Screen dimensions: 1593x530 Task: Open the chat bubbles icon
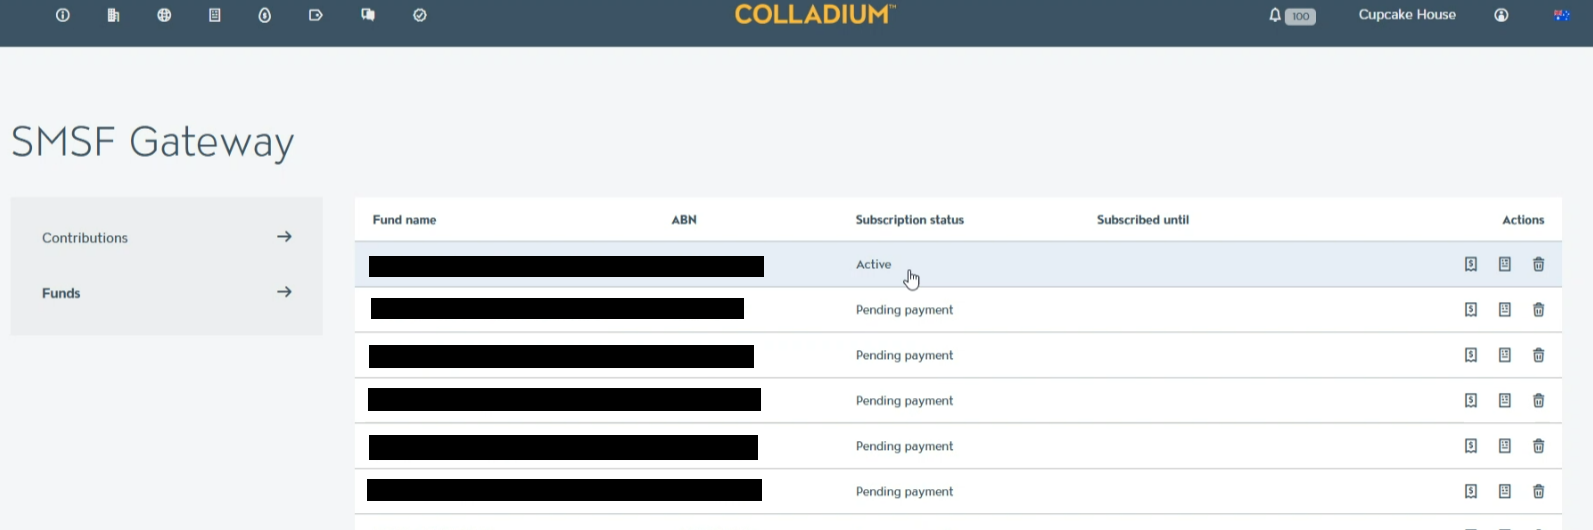368,15
